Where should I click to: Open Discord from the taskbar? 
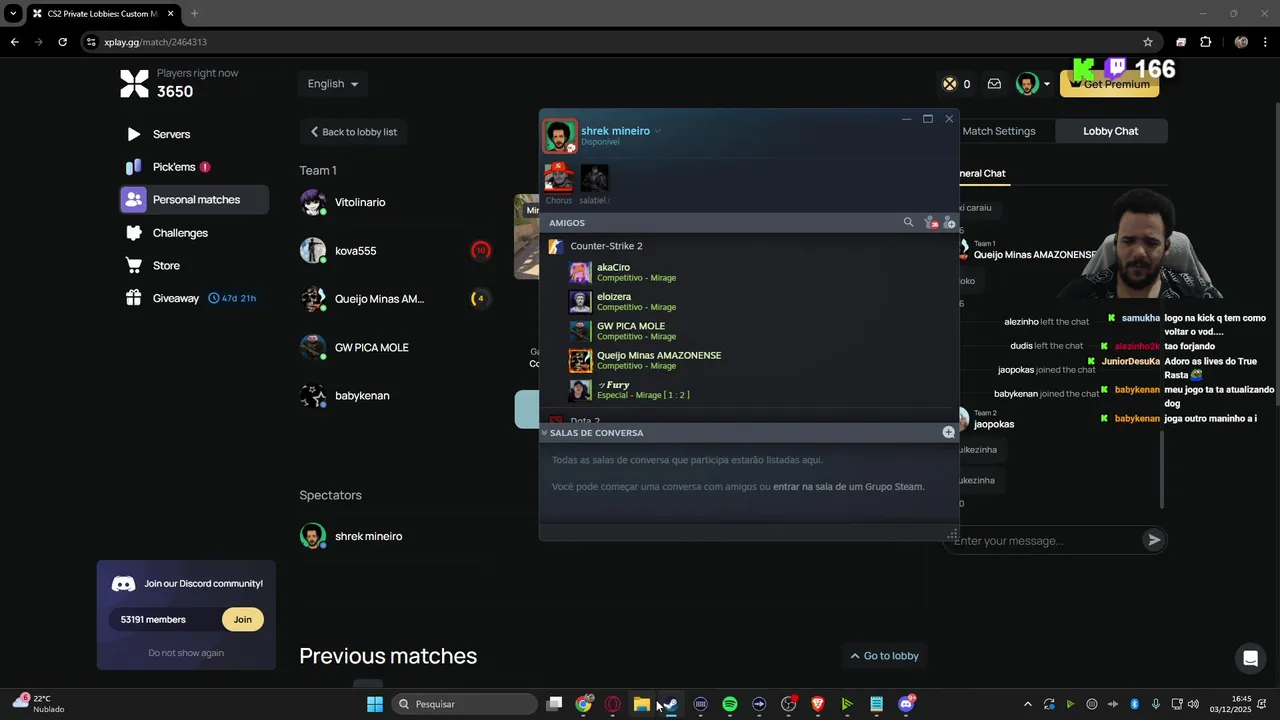pos(906,704)
